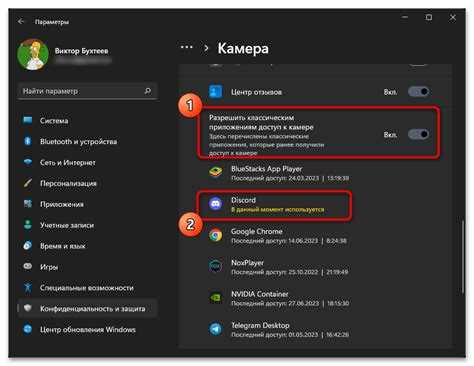Maximize the Settings window
The image size is (474, 366).
429,17
